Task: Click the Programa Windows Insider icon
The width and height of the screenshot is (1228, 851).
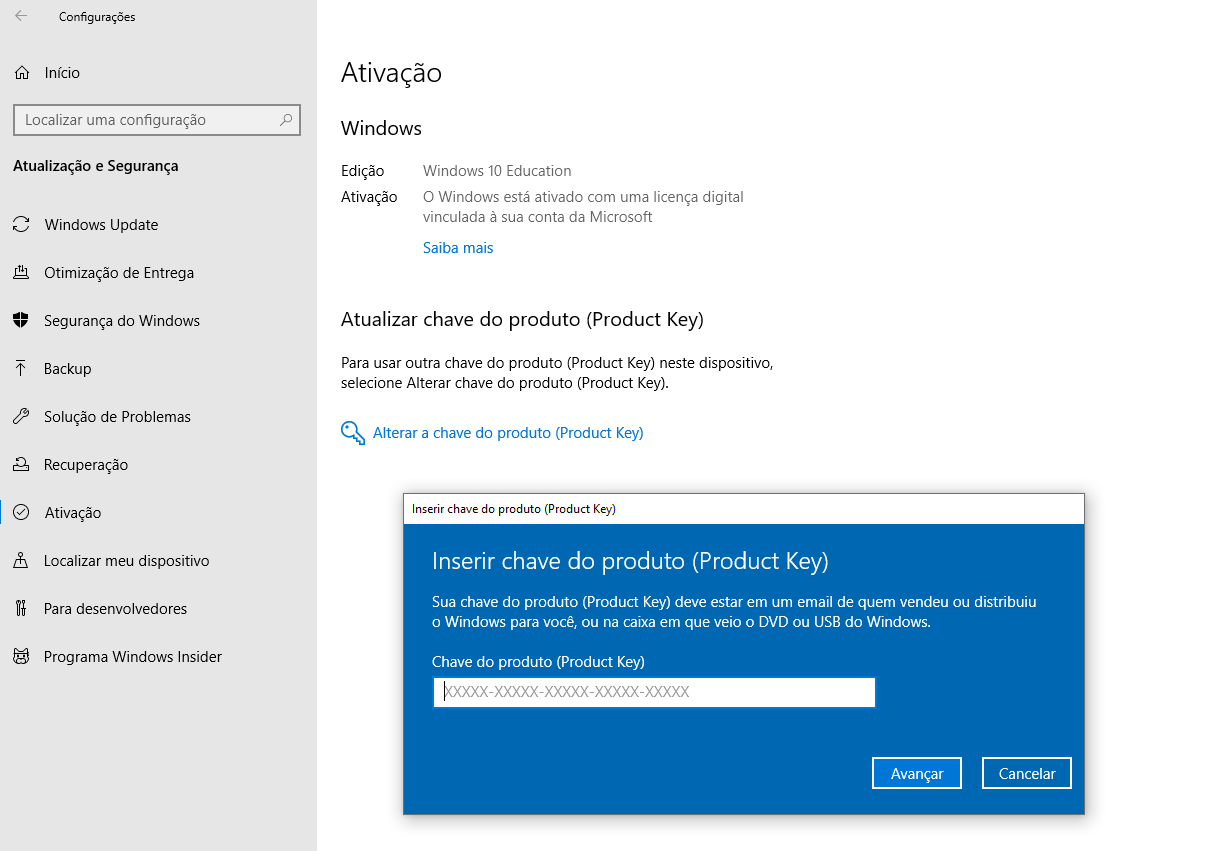Action: (x=20, y=656)
